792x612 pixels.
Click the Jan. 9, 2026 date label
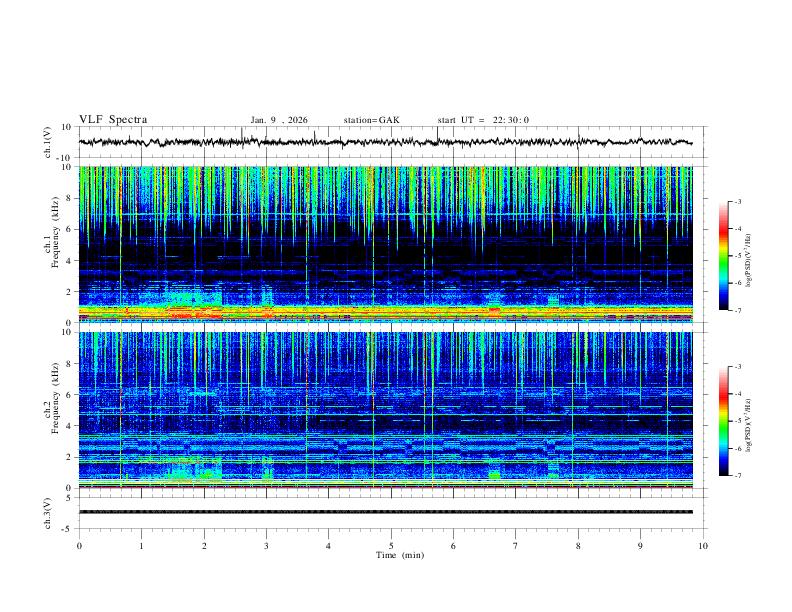click(279, 120)
